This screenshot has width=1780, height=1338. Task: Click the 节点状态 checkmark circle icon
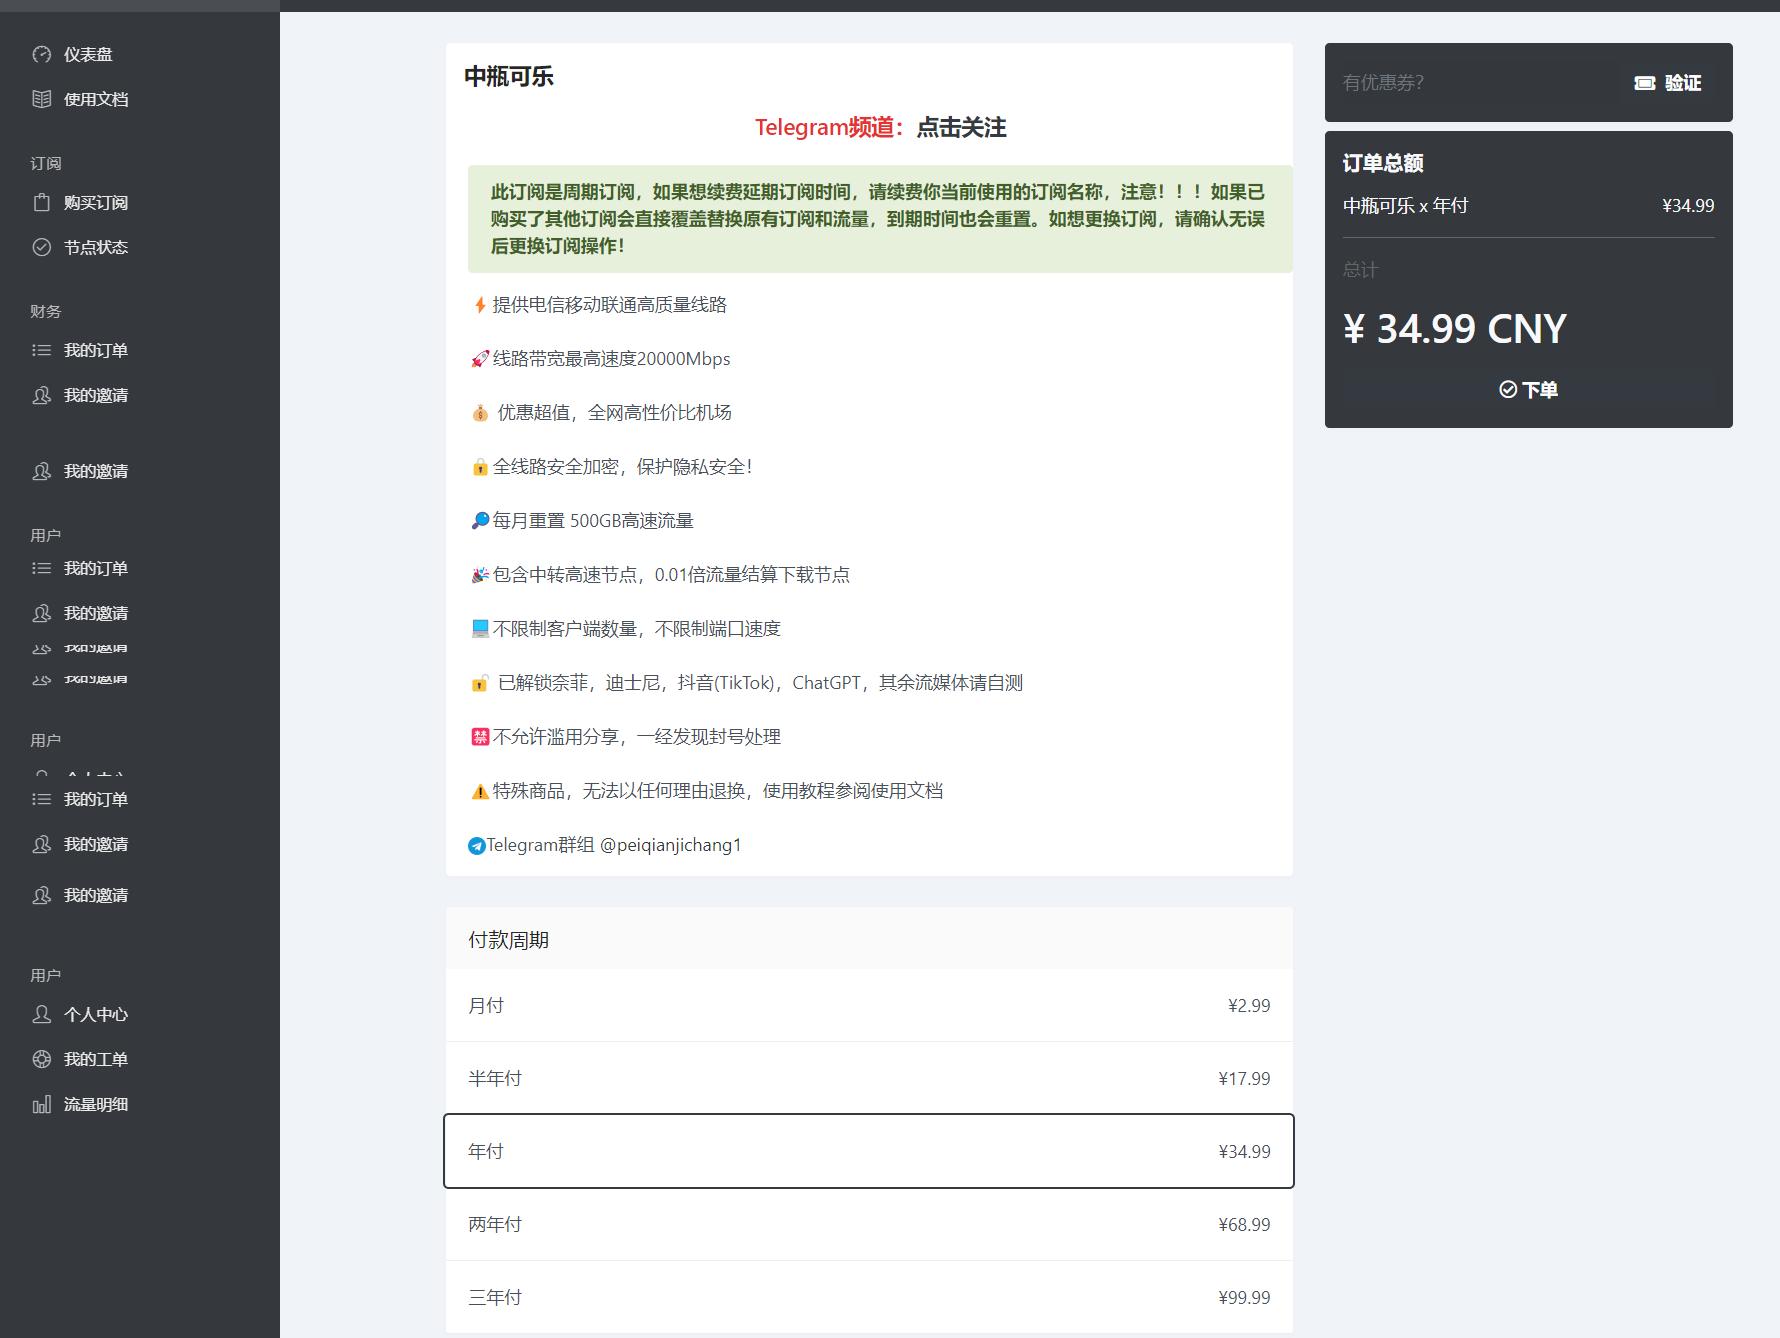click(x=42, y=247)
